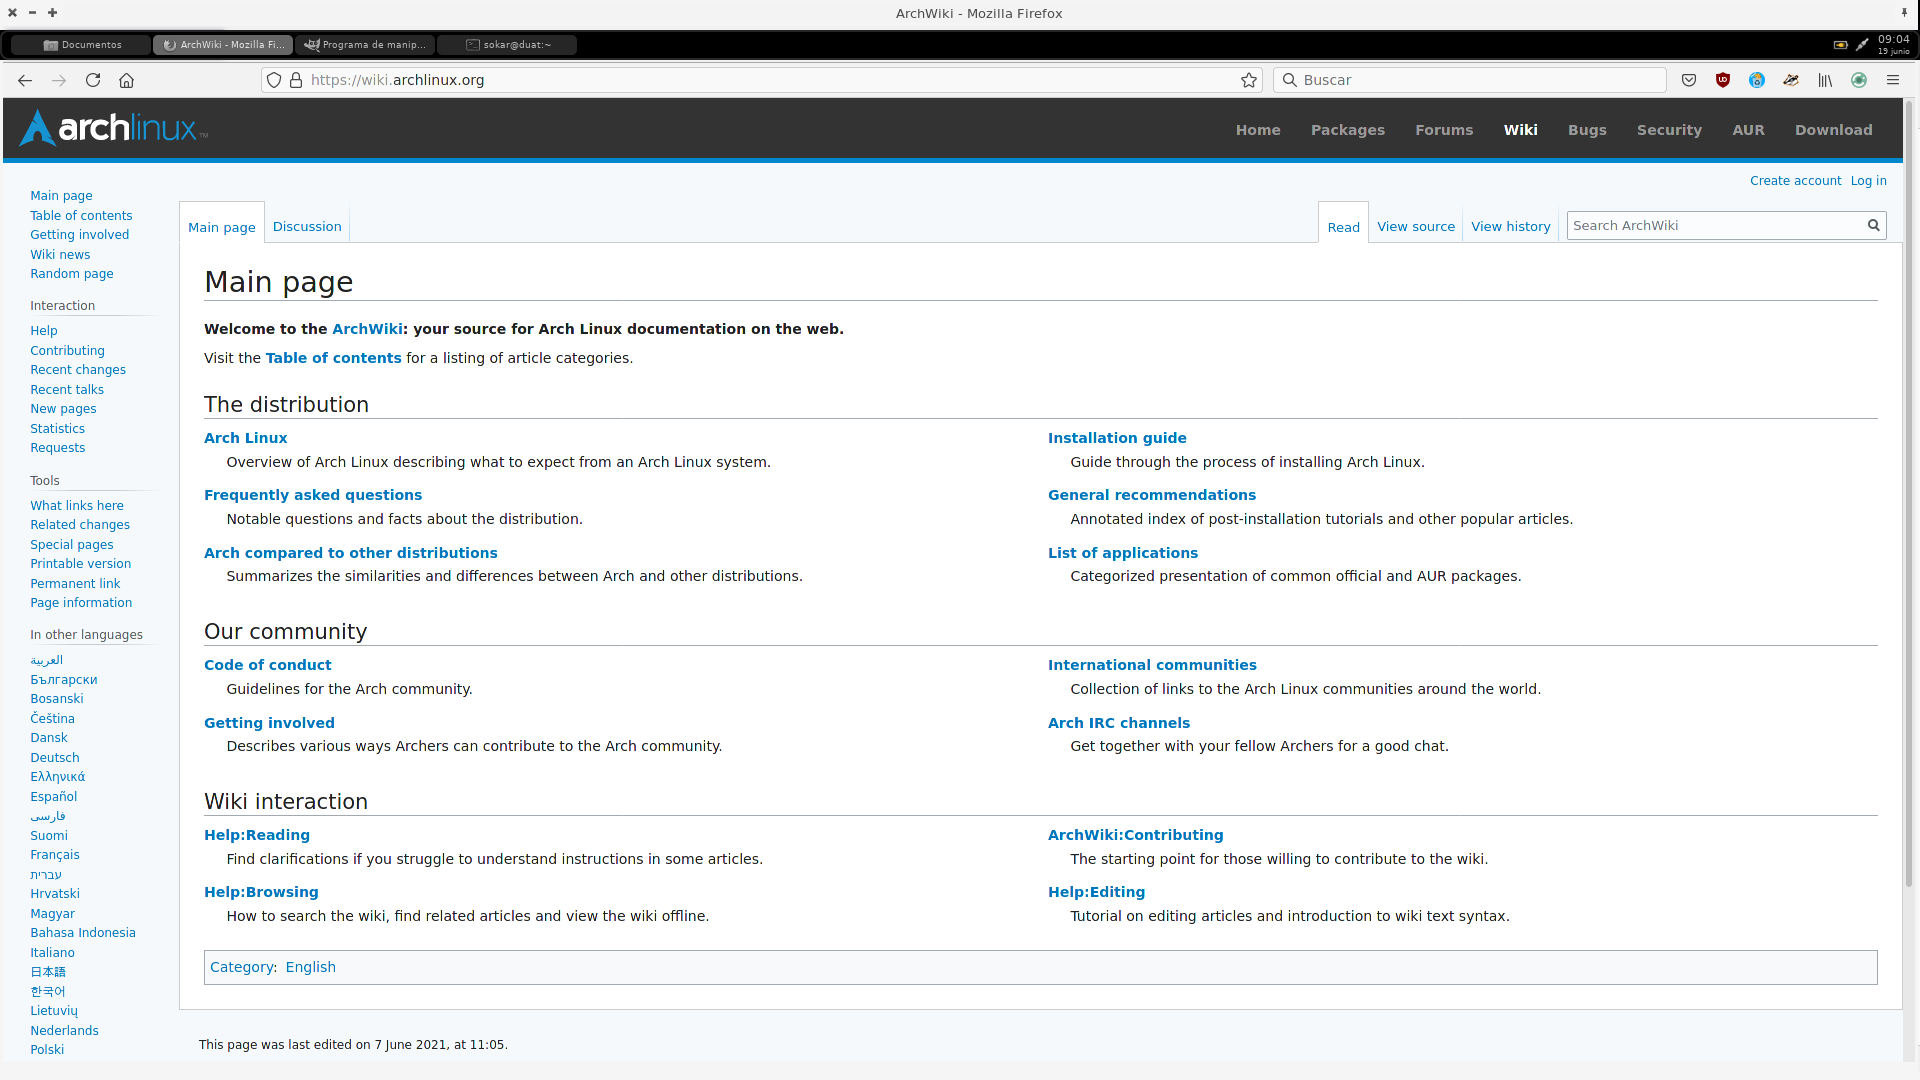The height and width of the screenshot is (1080, 1920).
Task: Save page to Pocket
Action: (1689, 80)
